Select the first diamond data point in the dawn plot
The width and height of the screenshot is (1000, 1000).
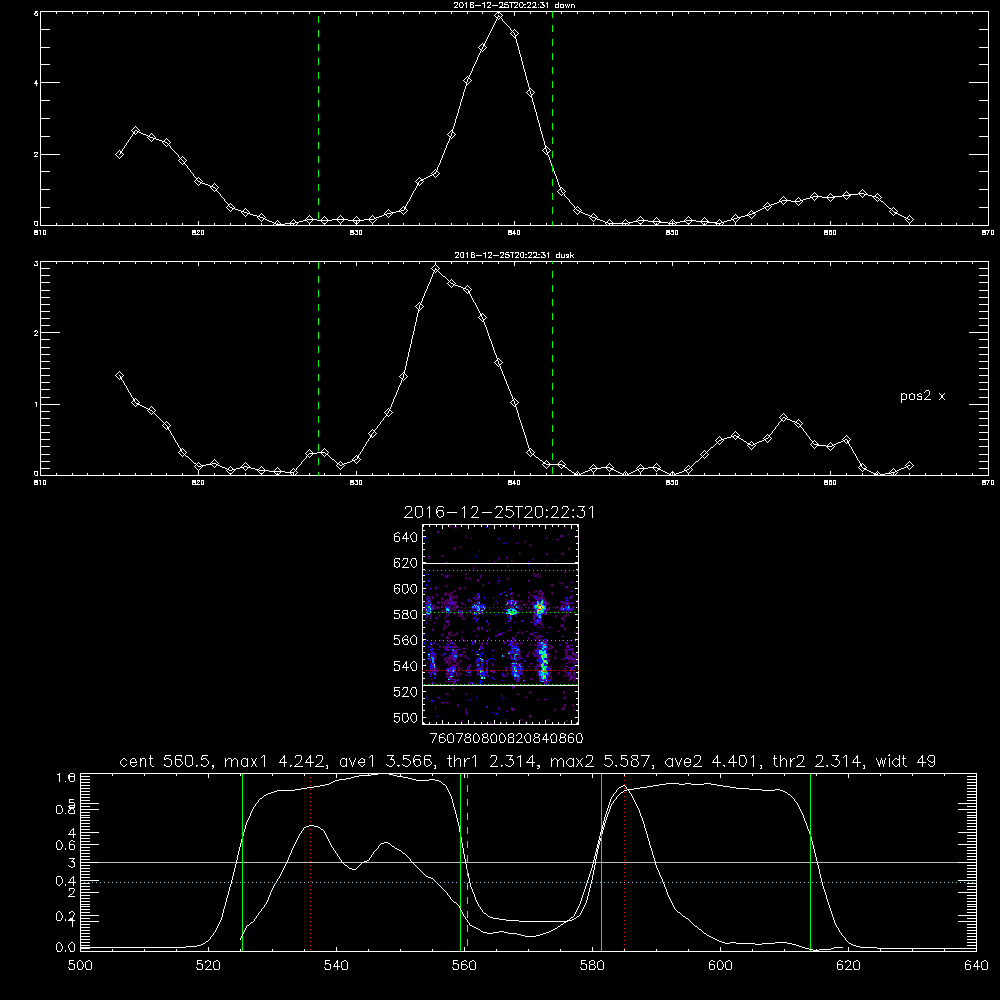click(119, 154)
